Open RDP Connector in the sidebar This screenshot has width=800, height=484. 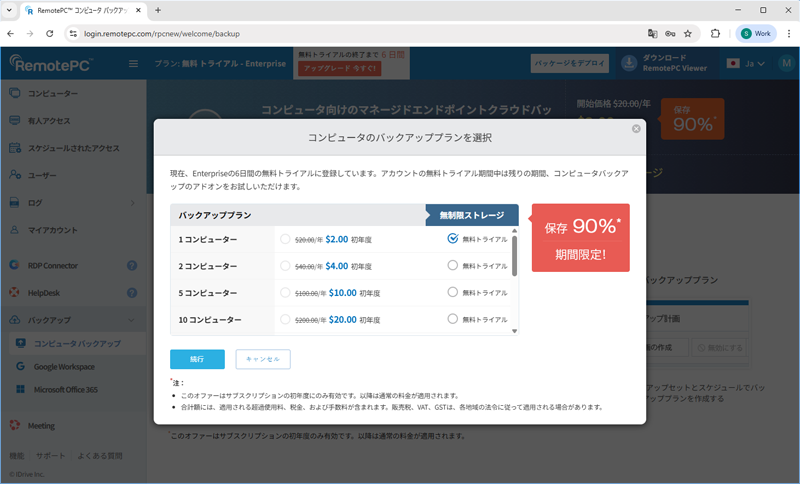53,265
